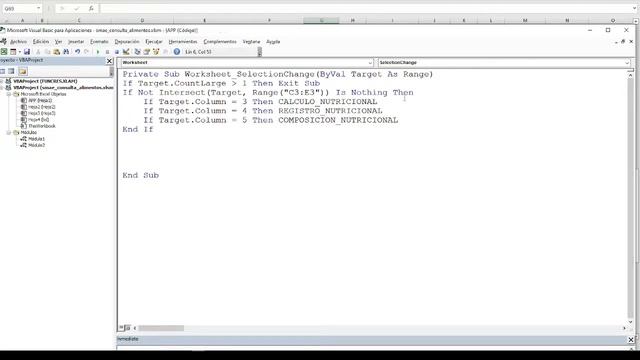640x360 pixels.
Task: Open the Project Explorer toolbar icon
Action: 137,52
